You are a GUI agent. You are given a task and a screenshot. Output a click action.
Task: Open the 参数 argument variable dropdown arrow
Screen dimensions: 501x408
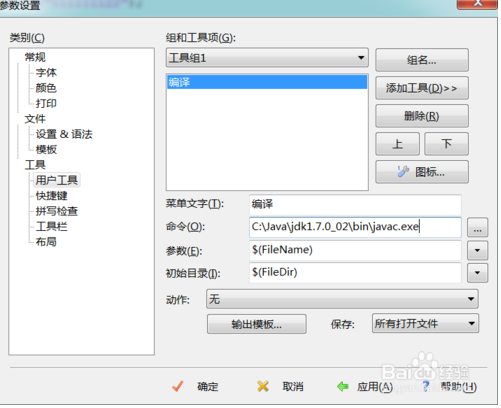[x=477, y=250]
